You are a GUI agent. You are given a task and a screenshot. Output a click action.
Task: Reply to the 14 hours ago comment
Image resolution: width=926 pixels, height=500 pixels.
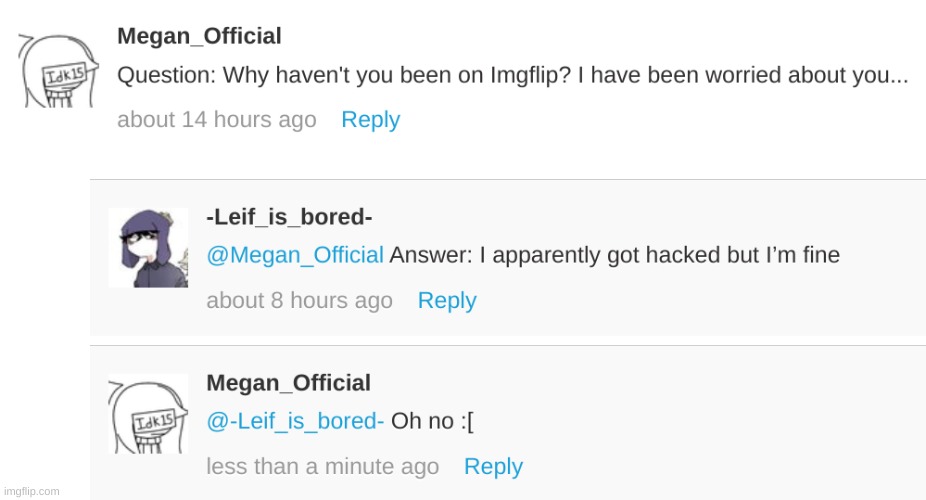[x=371, y=120]
